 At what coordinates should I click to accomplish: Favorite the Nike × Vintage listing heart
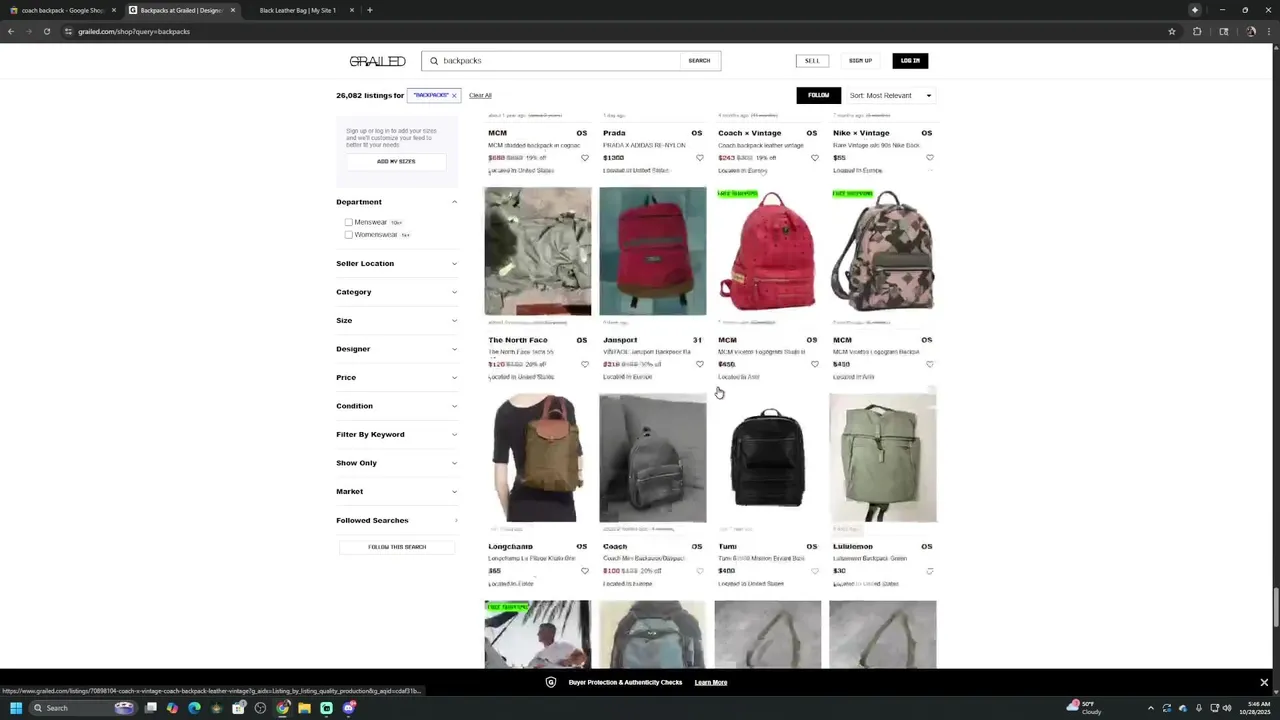(930, 158)
